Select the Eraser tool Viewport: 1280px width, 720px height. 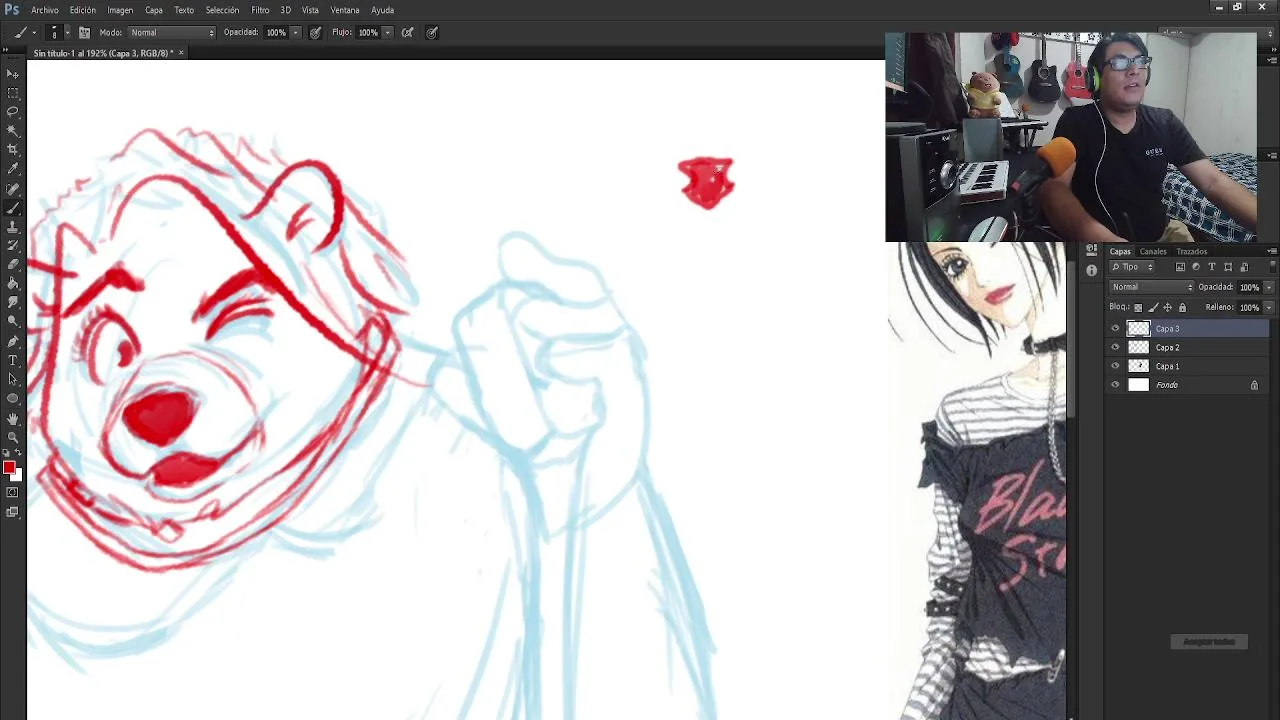pos(13,265)
